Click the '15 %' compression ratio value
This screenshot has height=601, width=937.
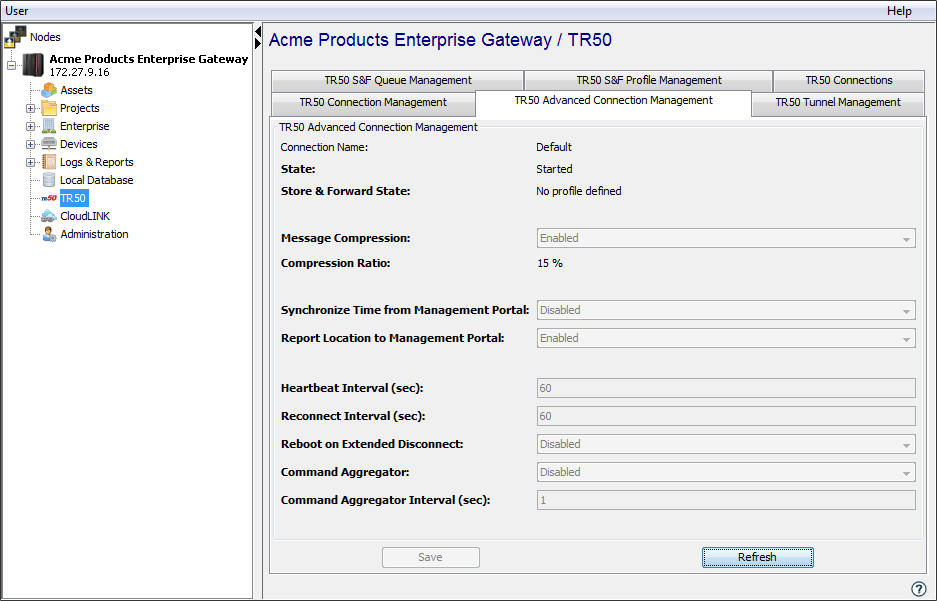550,263
